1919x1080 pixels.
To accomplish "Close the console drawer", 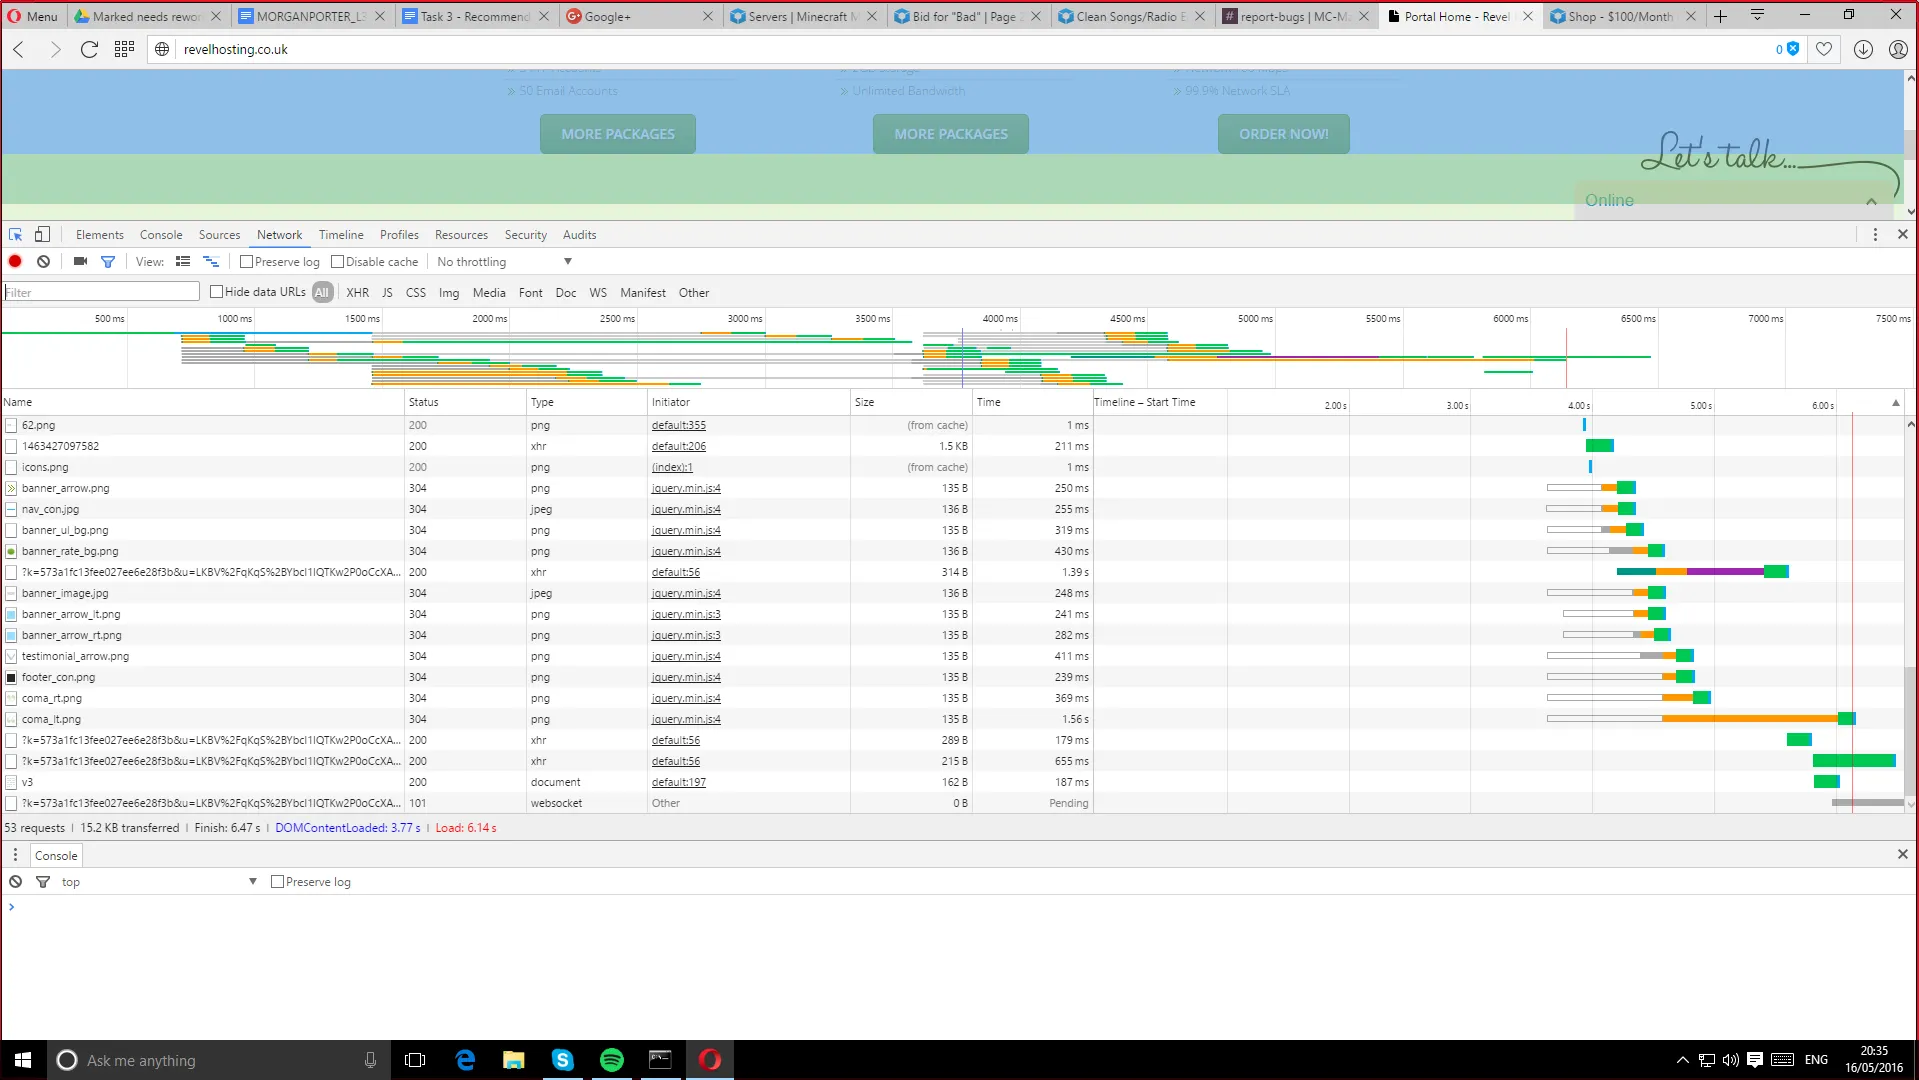I will point(1903,854).
